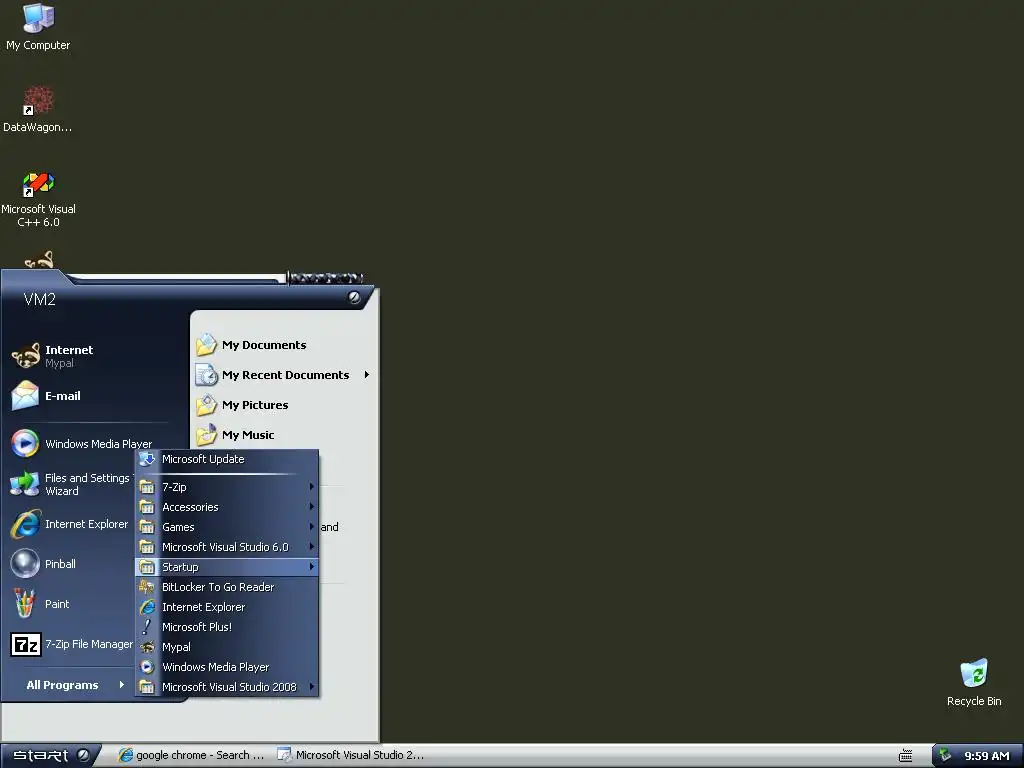Expand the 7-Zip program folder
Viewport: 1024px width, 768px height.
[x=227, y=487]
